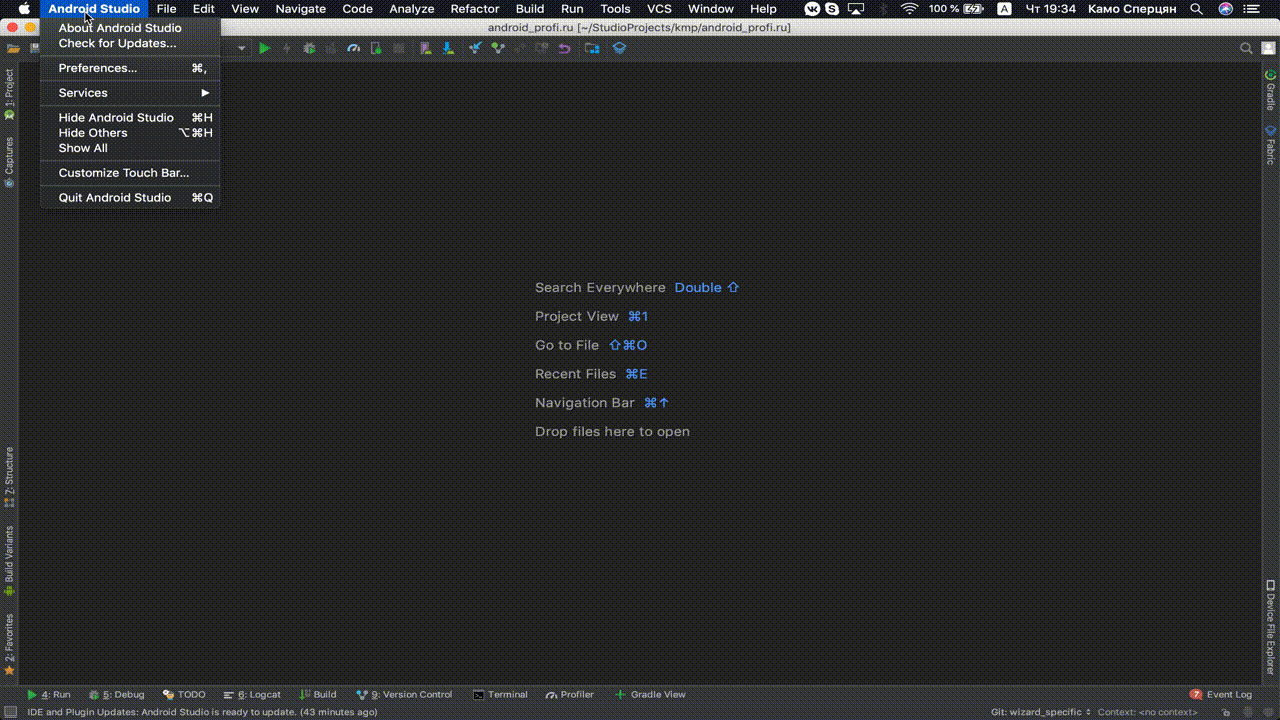Open the Structure side panel tab
This screenshot has height=720, width=1280.
pyautogui.click(x=9, y=478)
